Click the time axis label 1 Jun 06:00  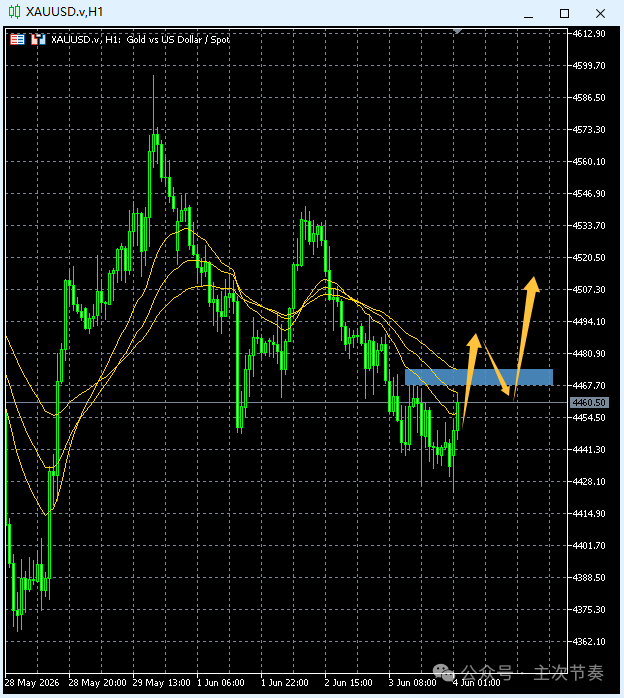pyautogui.click(x=221, y=683)
